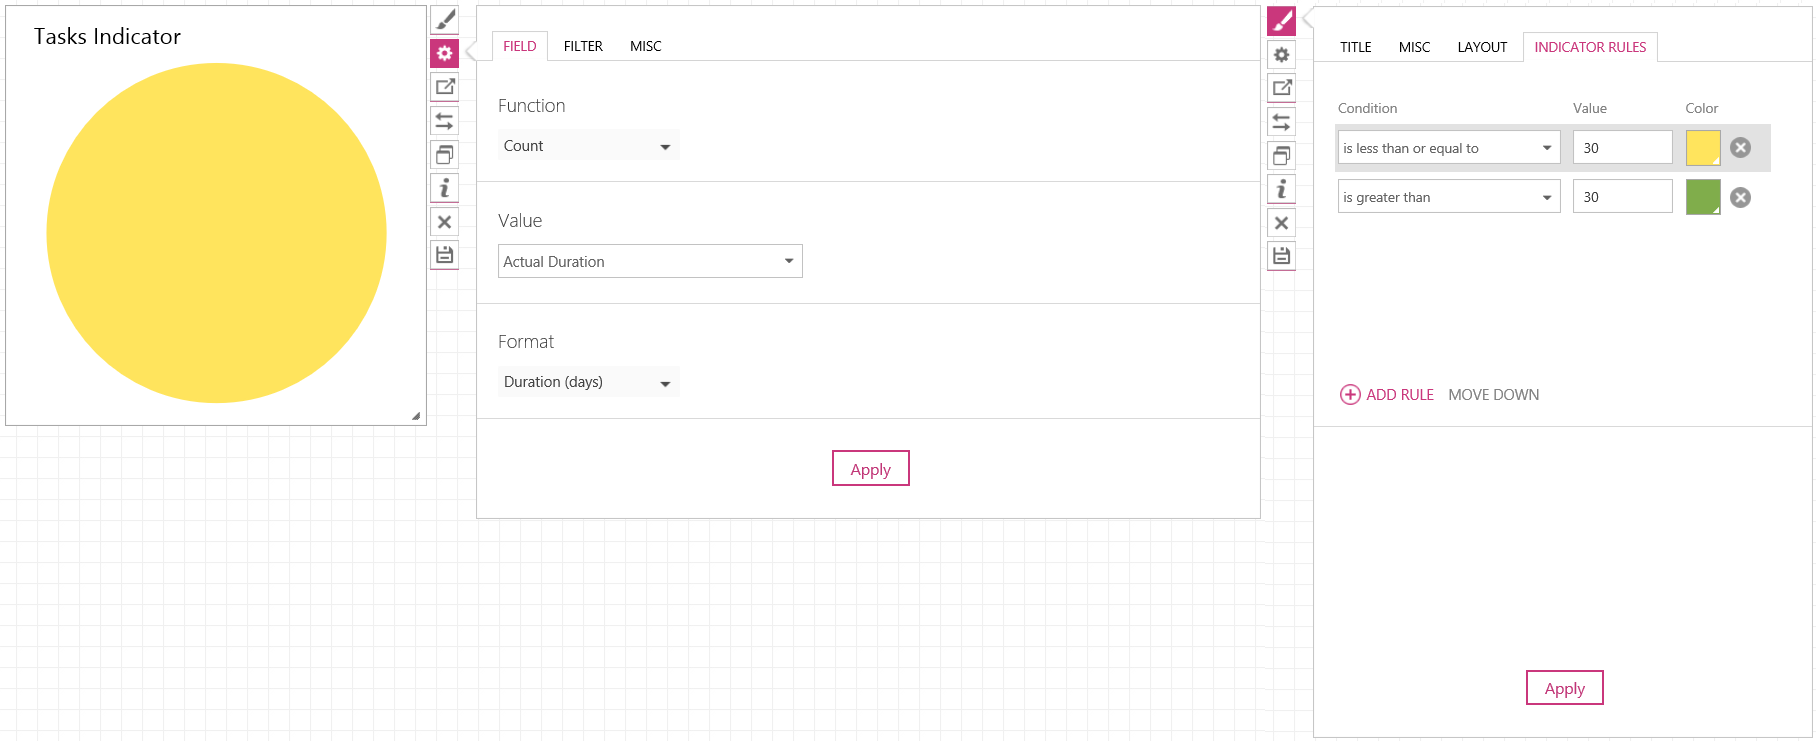Click the widget resize handle in the corner
The height and width of the screenshot is (741, 1816).
(x=416, y=415)
